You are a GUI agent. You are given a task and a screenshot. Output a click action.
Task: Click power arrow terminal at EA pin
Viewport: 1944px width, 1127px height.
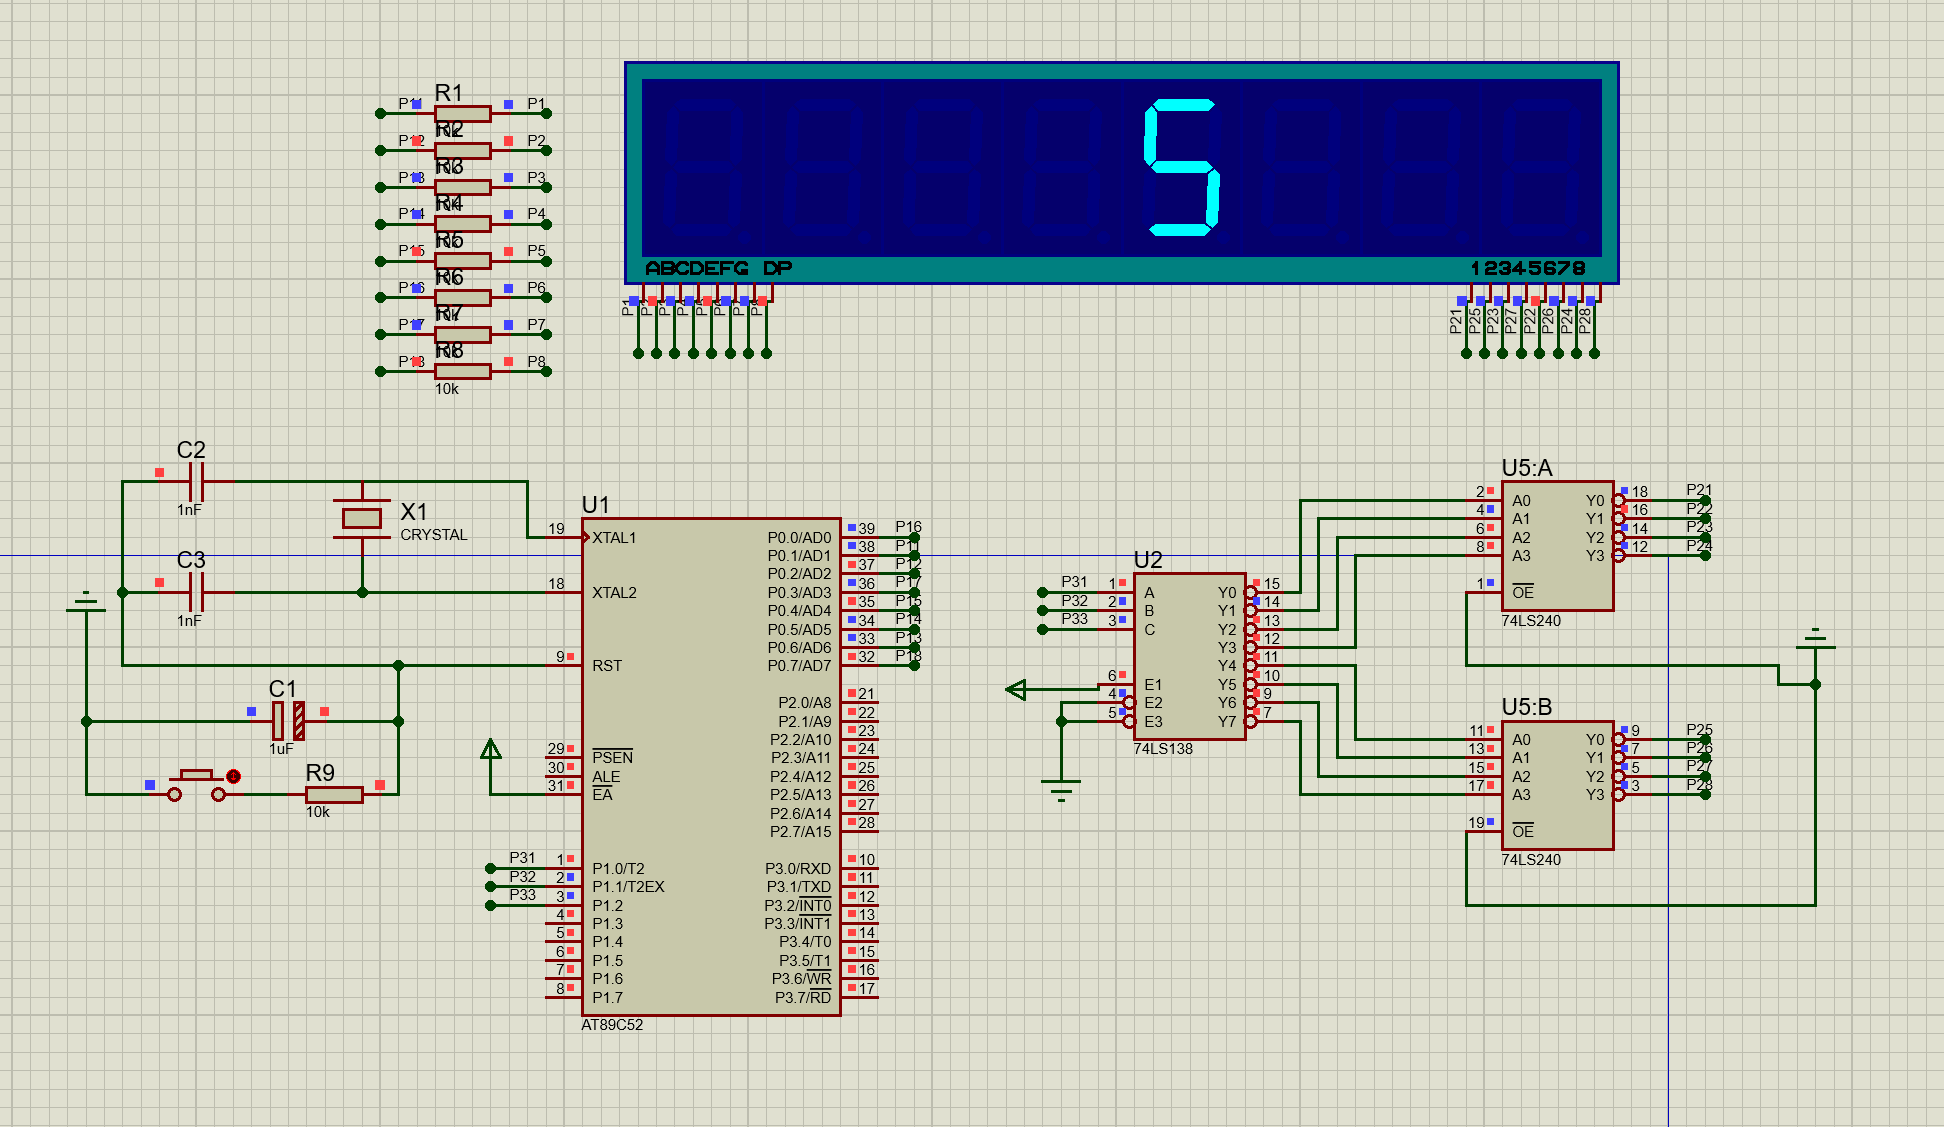click(x=490, y=750)
